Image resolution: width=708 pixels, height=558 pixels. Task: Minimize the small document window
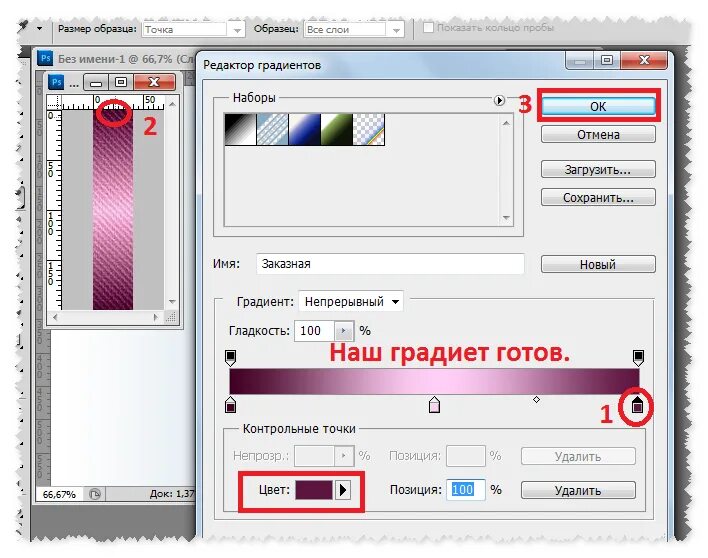tap(96, 82)
